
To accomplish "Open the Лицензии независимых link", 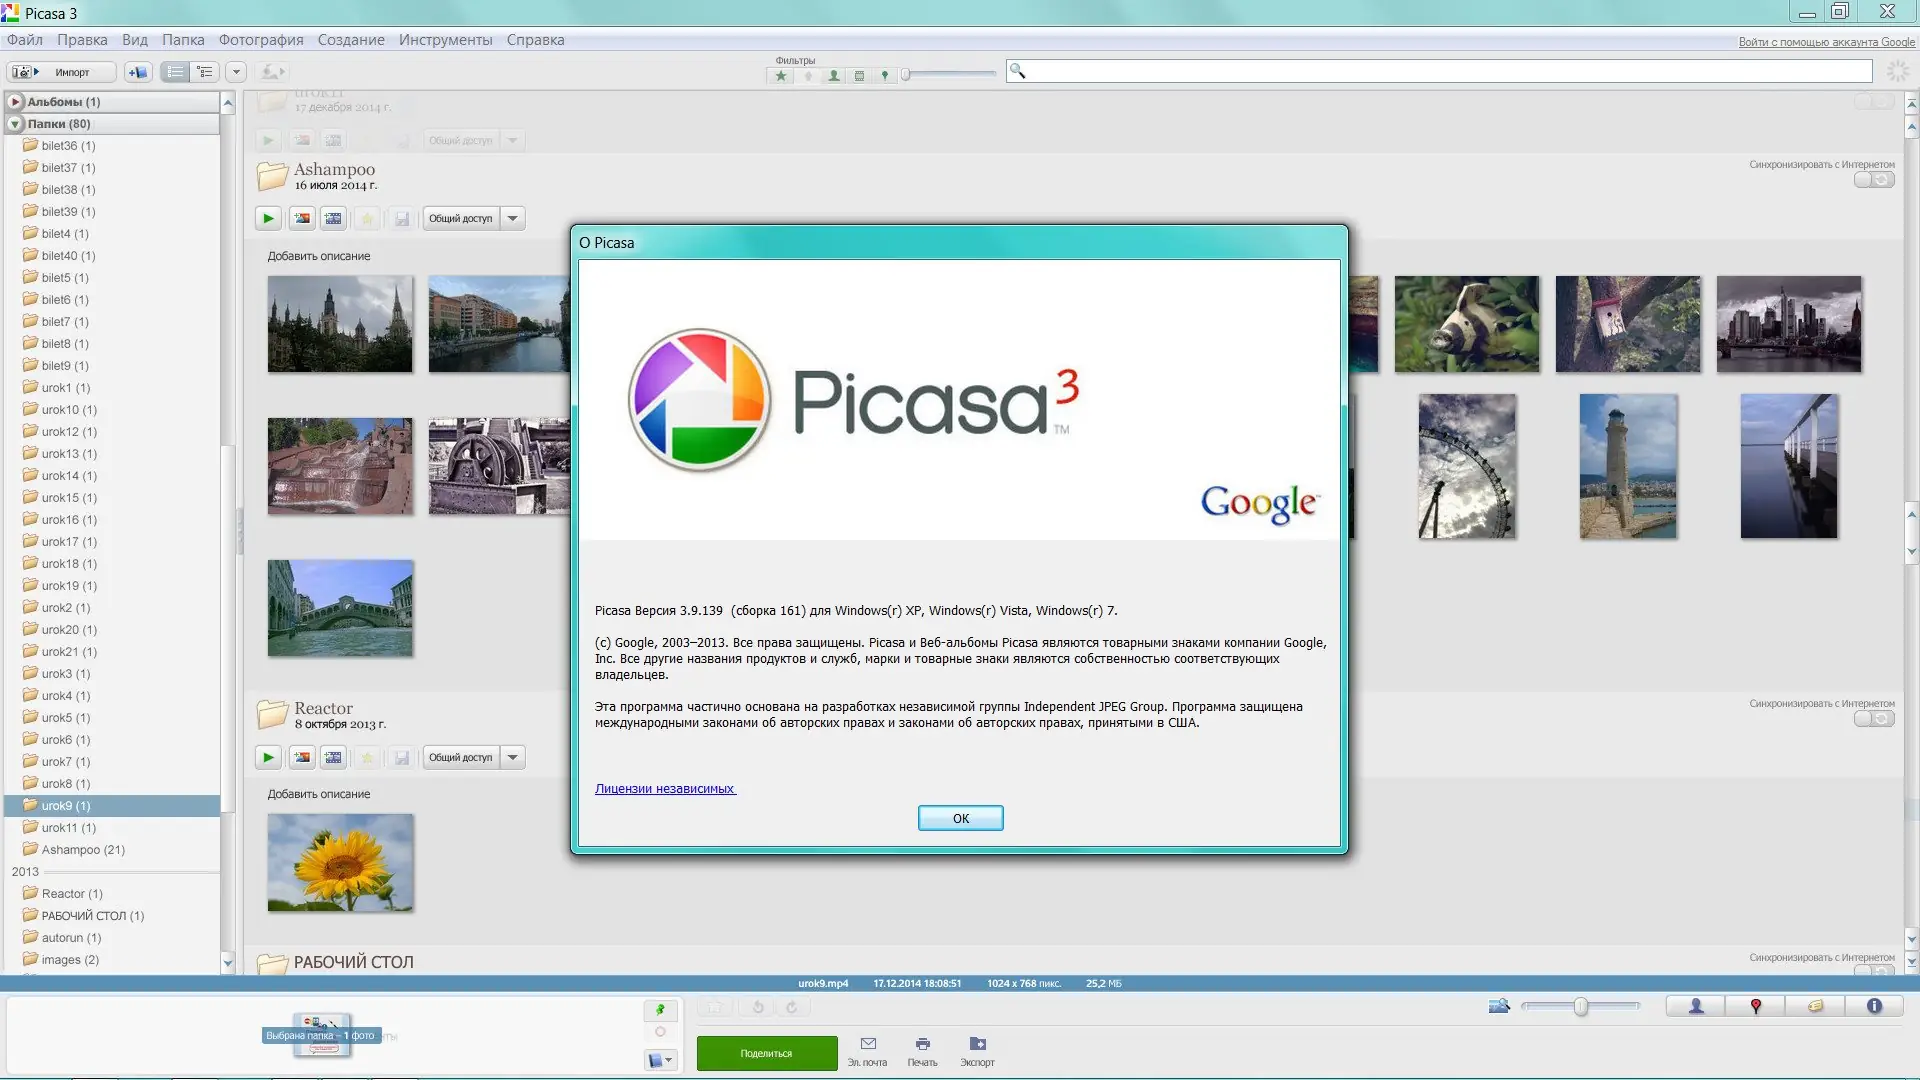I will pyautogui.click(x=665, y=789).
